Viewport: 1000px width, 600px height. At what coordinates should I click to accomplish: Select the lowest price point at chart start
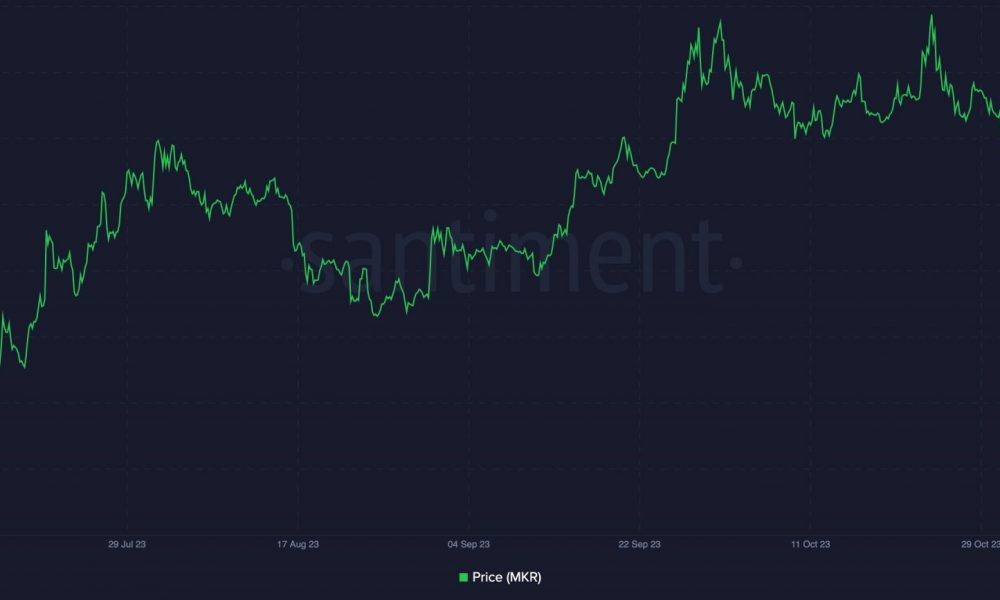pyautogui.click(x=24, y=366)
